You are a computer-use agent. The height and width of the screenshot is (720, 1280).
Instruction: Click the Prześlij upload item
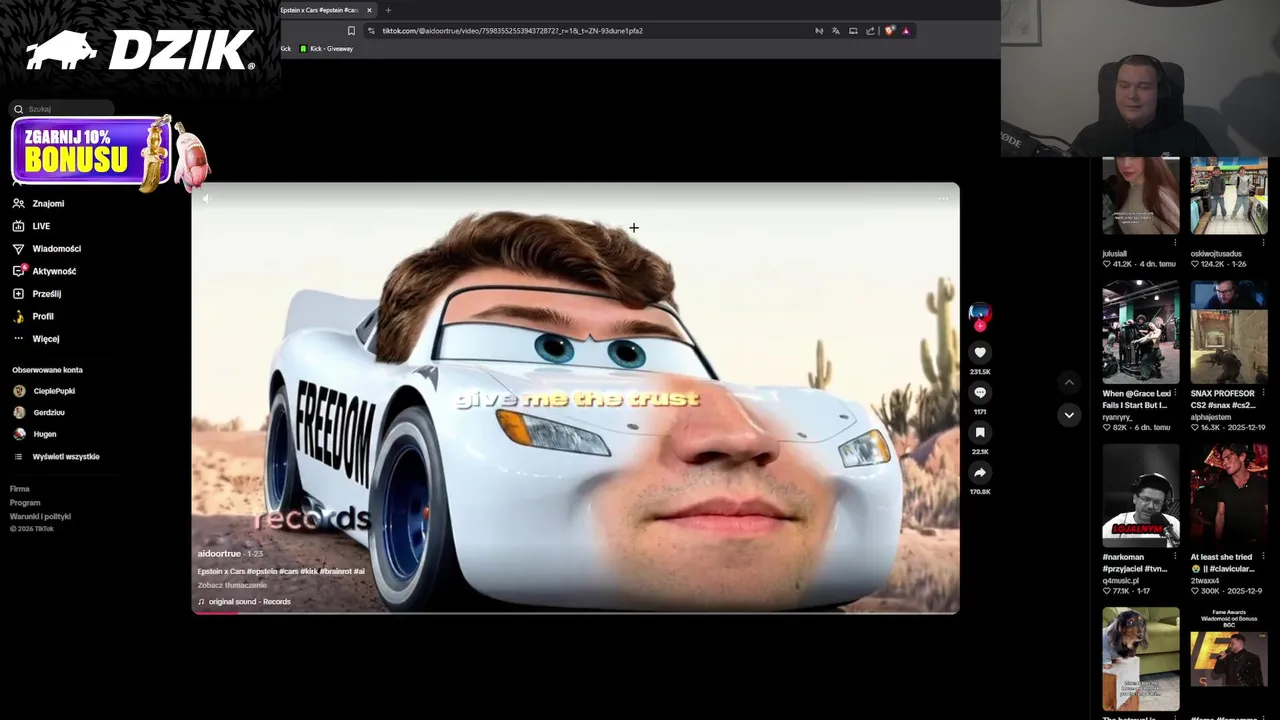[37, 294]
